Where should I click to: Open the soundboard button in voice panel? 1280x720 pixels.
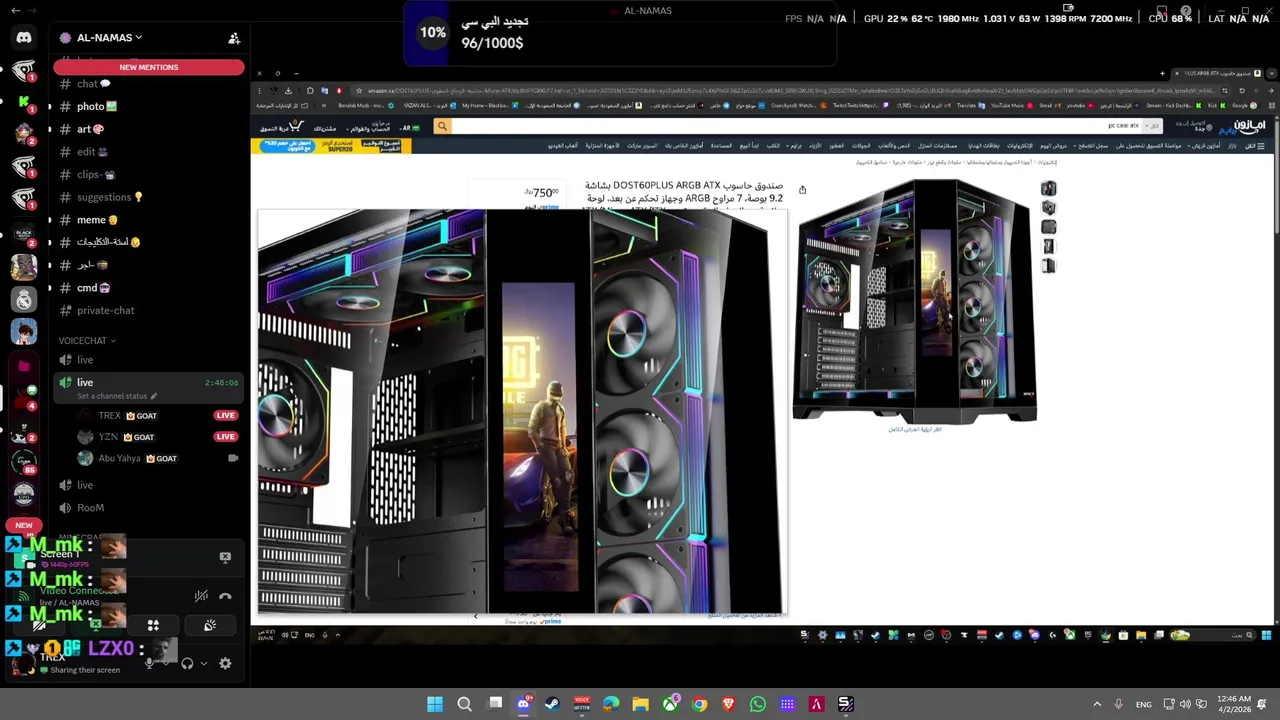pyautogui.click(x=210, y=625)
